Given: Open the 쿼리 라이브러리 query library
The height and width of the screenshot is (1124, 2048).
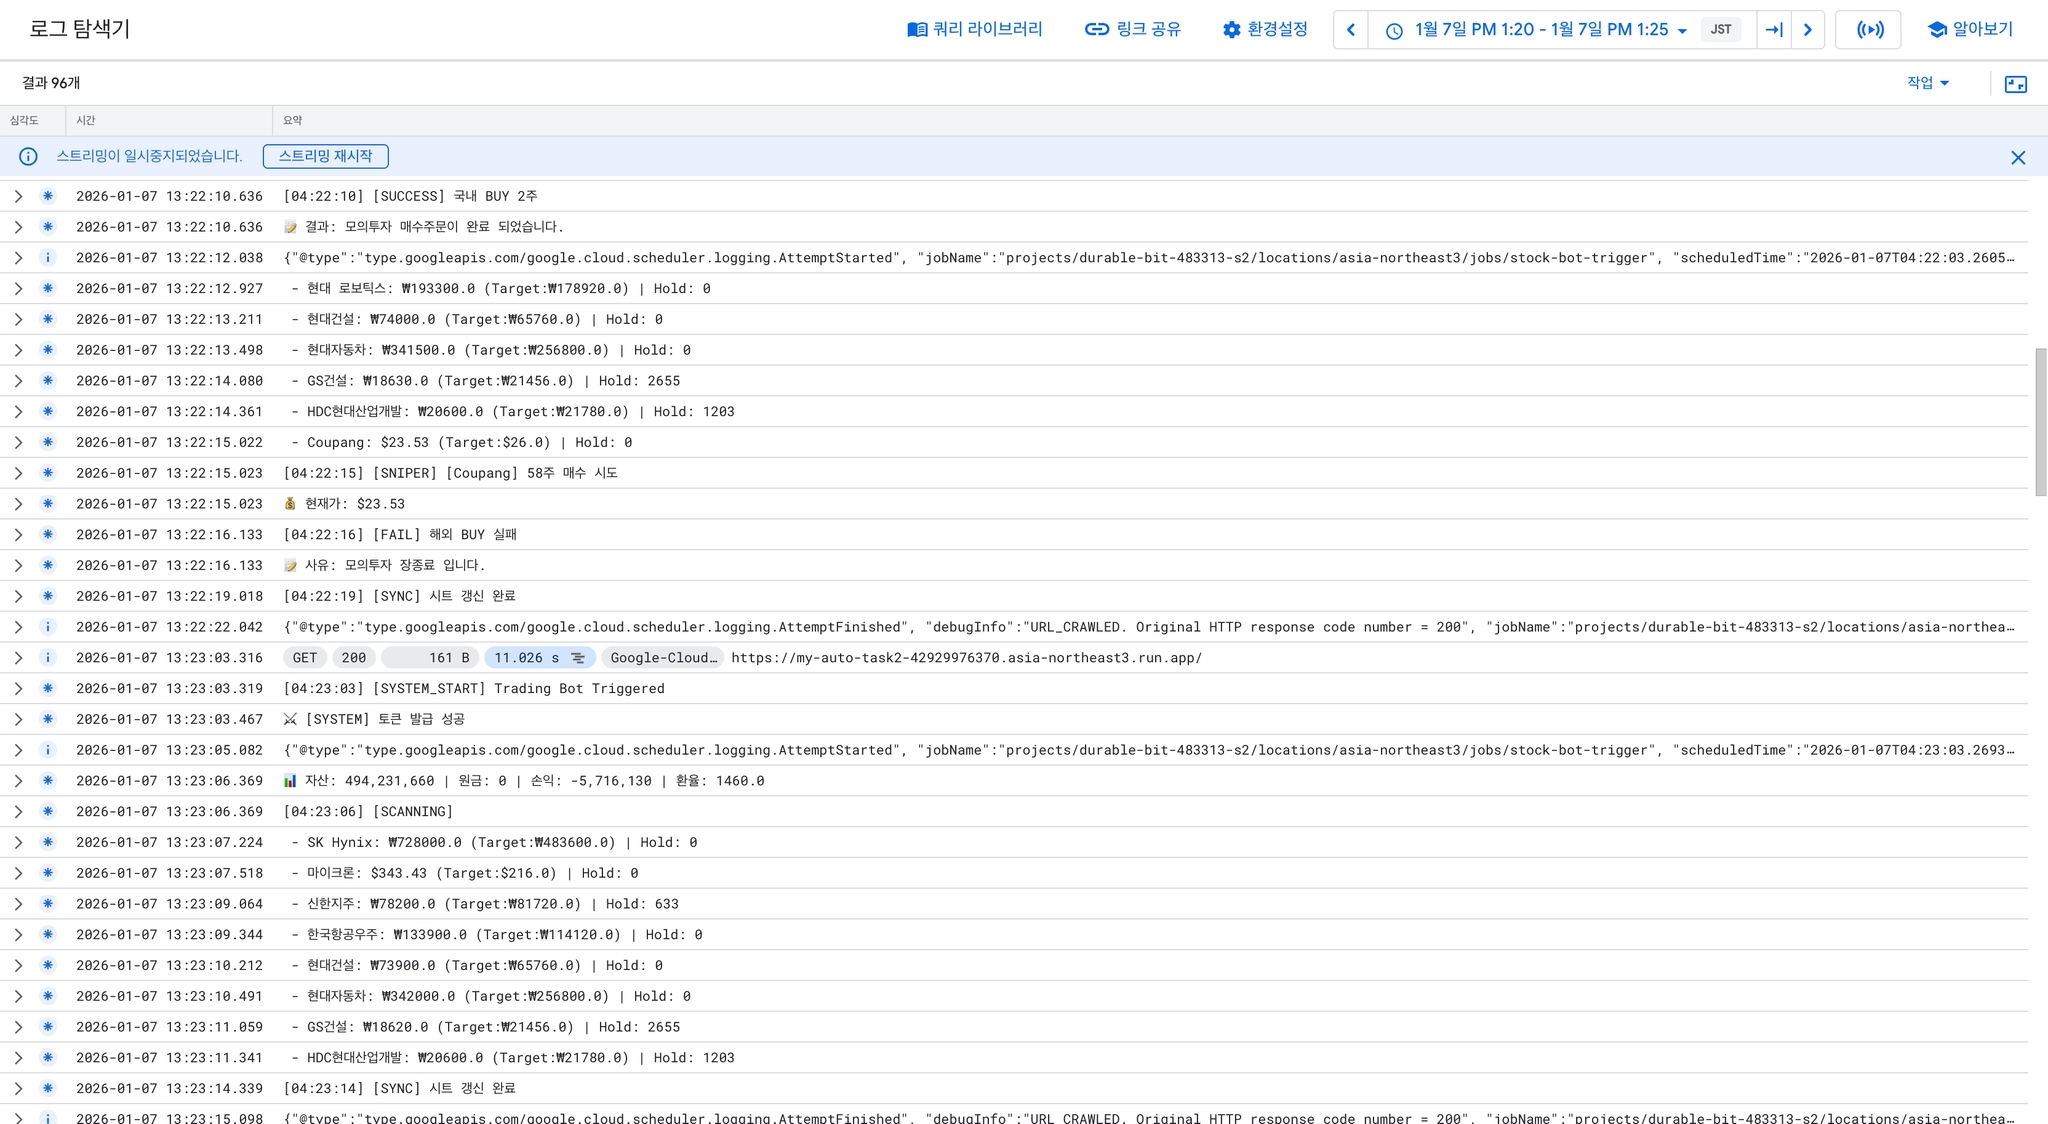Looking at the screenshot, I should click(974, 29).
